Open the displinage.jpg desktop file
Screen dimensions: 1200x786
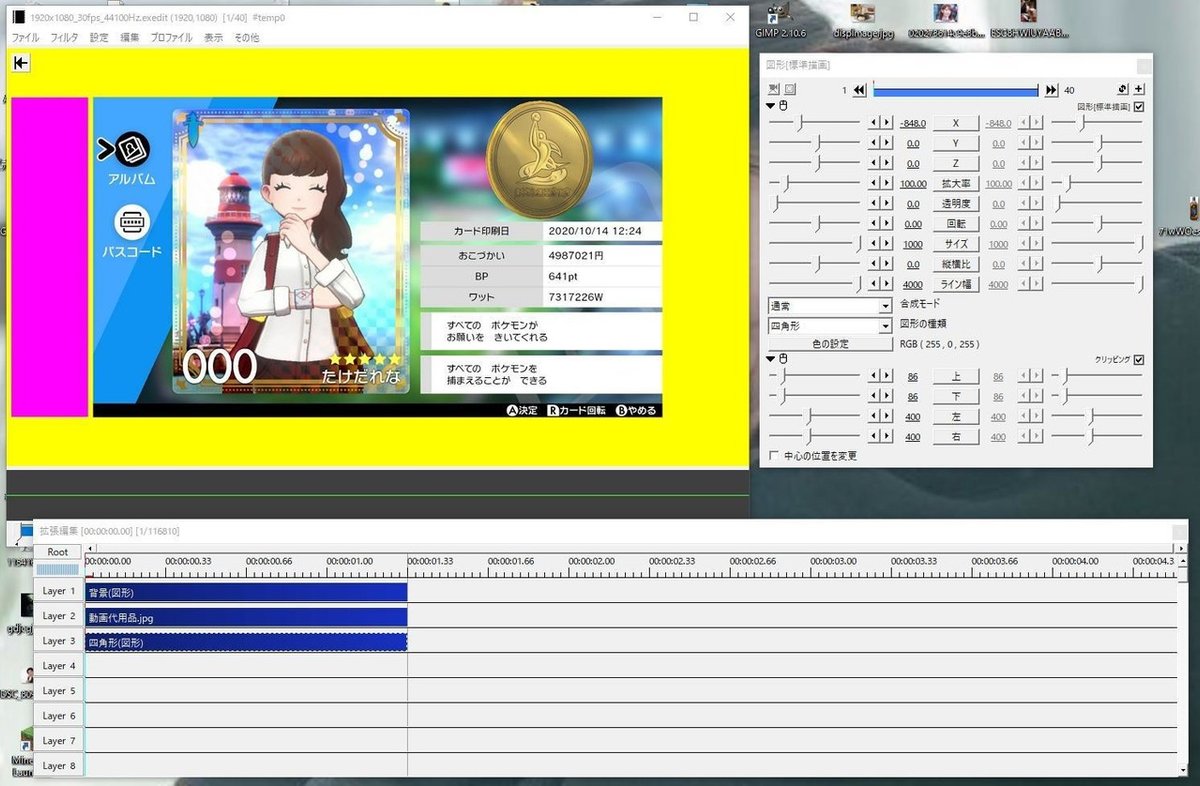pos(862,22)
